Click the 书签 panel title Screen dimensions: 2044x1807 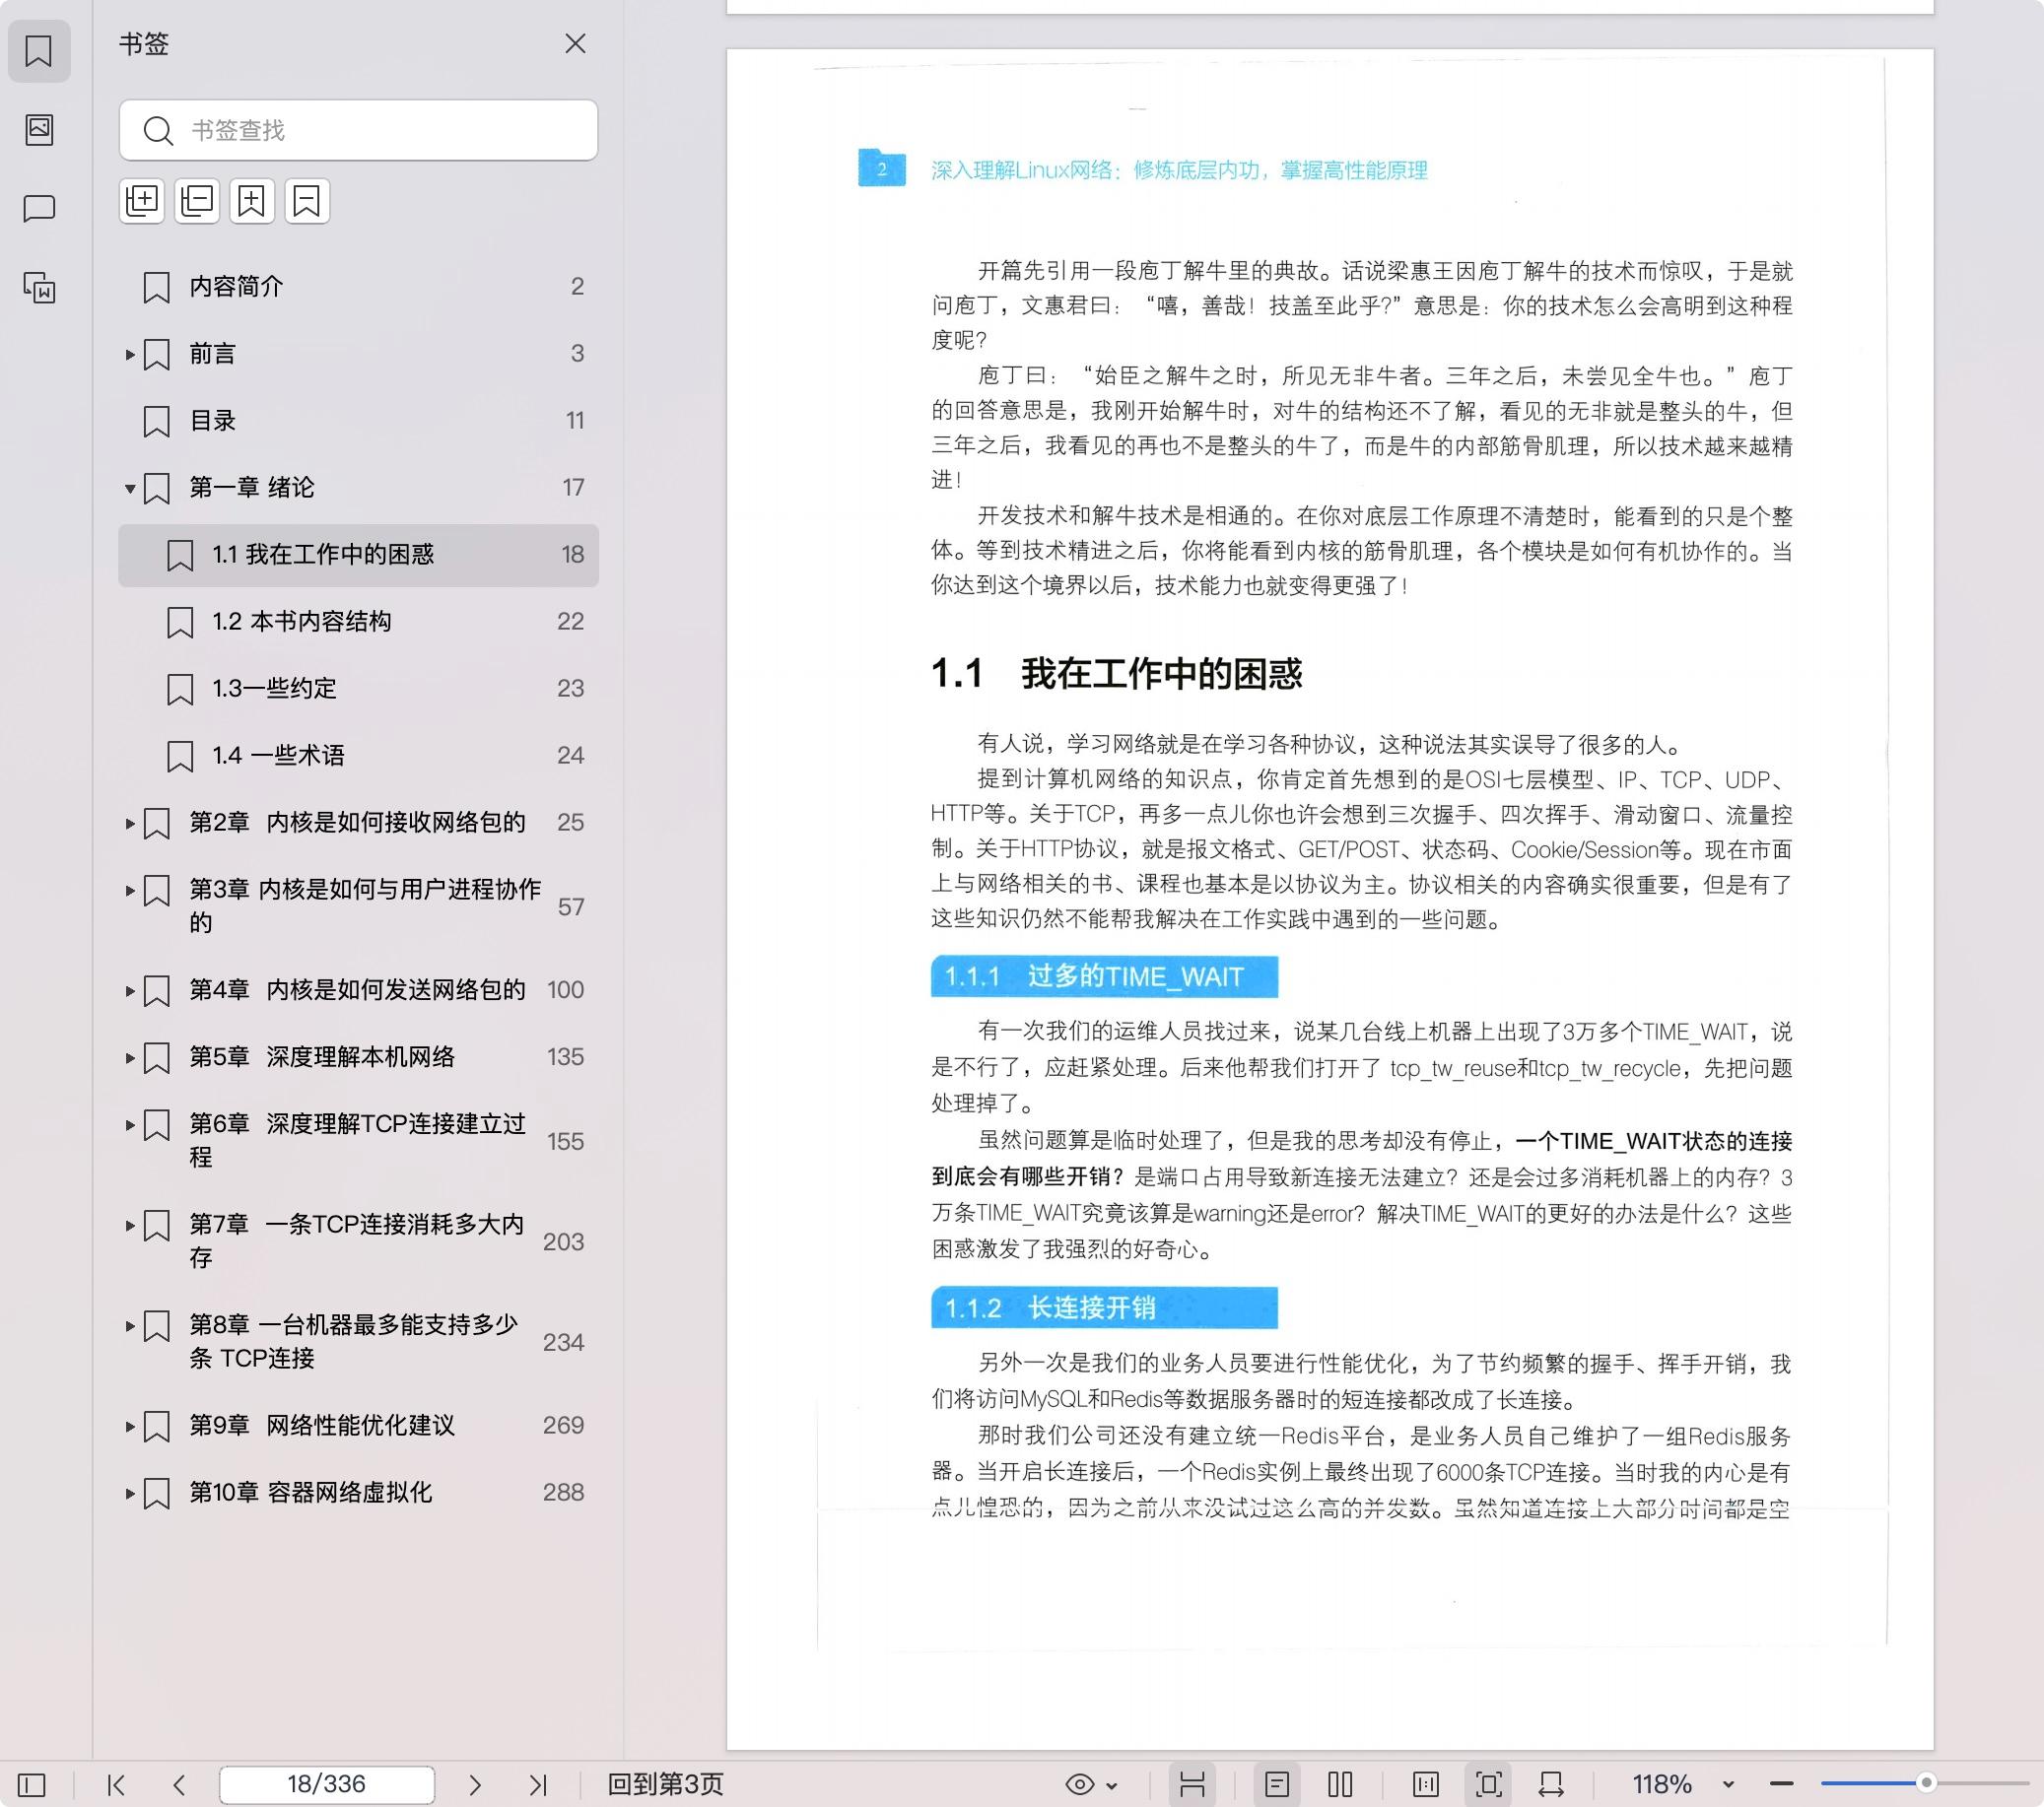click(144, 44)
